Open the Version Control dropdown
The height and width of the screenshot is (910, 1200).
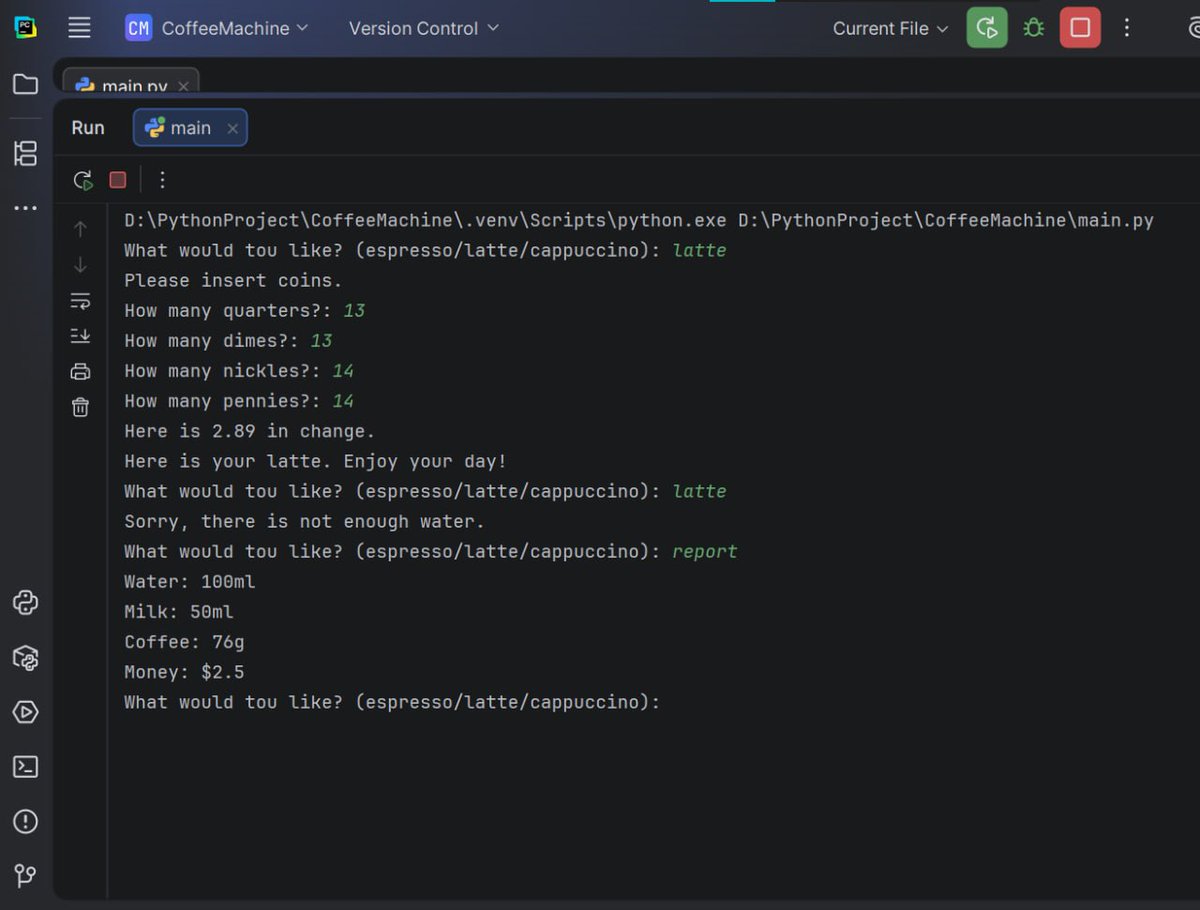[423, 28]
